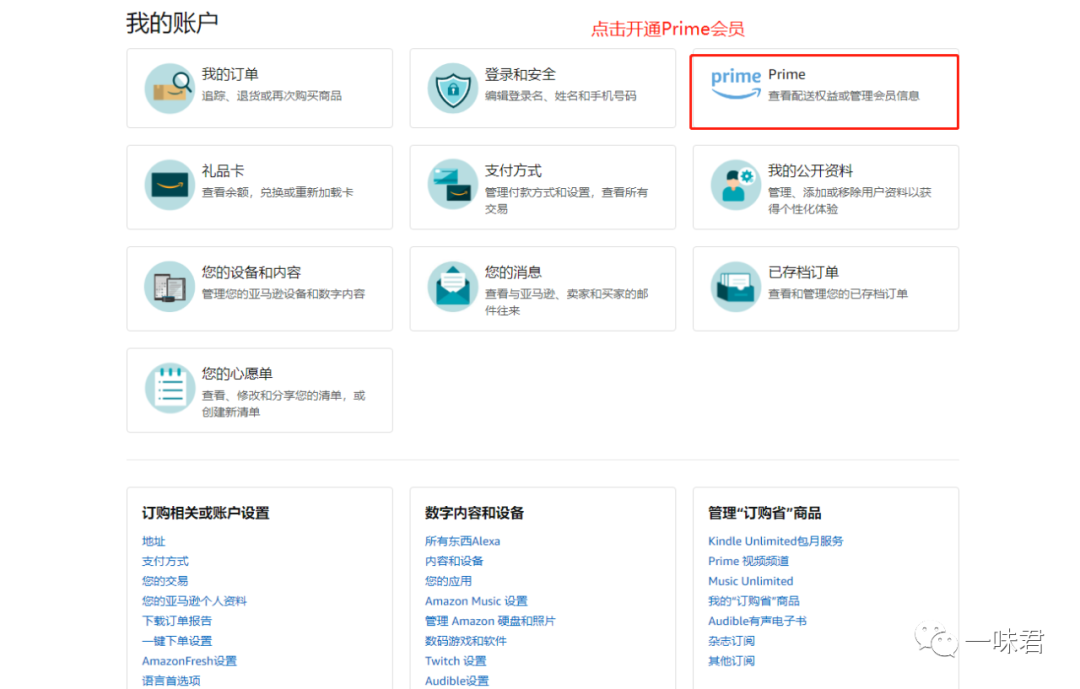Open the 您的交易 link
This screenshot has height=689, width=1080.
(x=165, y=582)
